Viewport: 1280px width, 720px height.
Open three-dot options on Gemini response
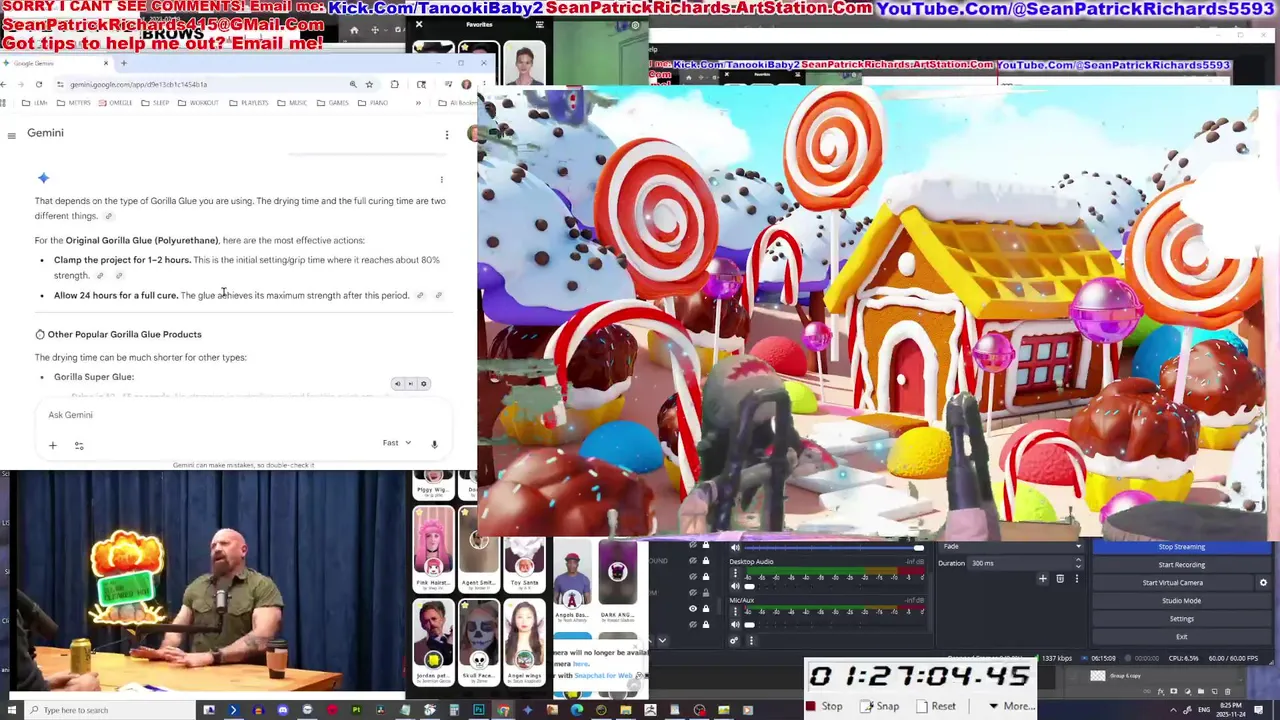(441, 180)
